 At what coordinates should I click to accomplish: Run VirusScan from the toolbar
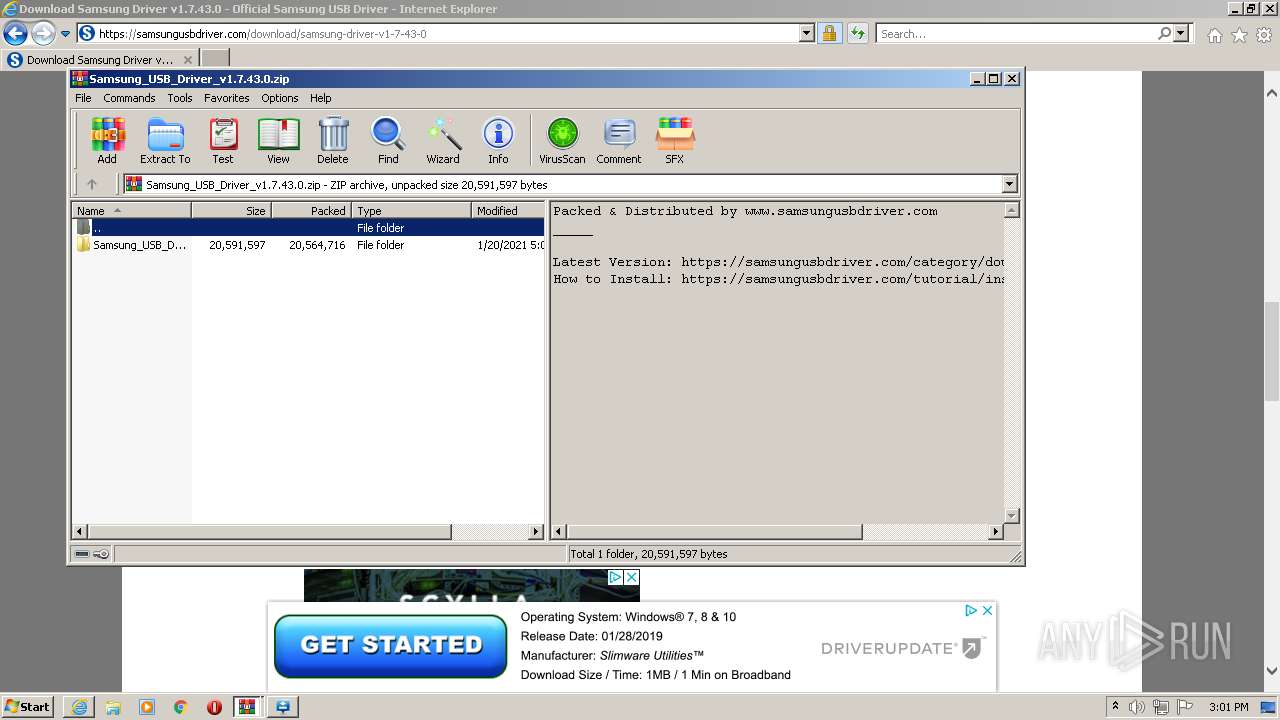tap(562, 141)
